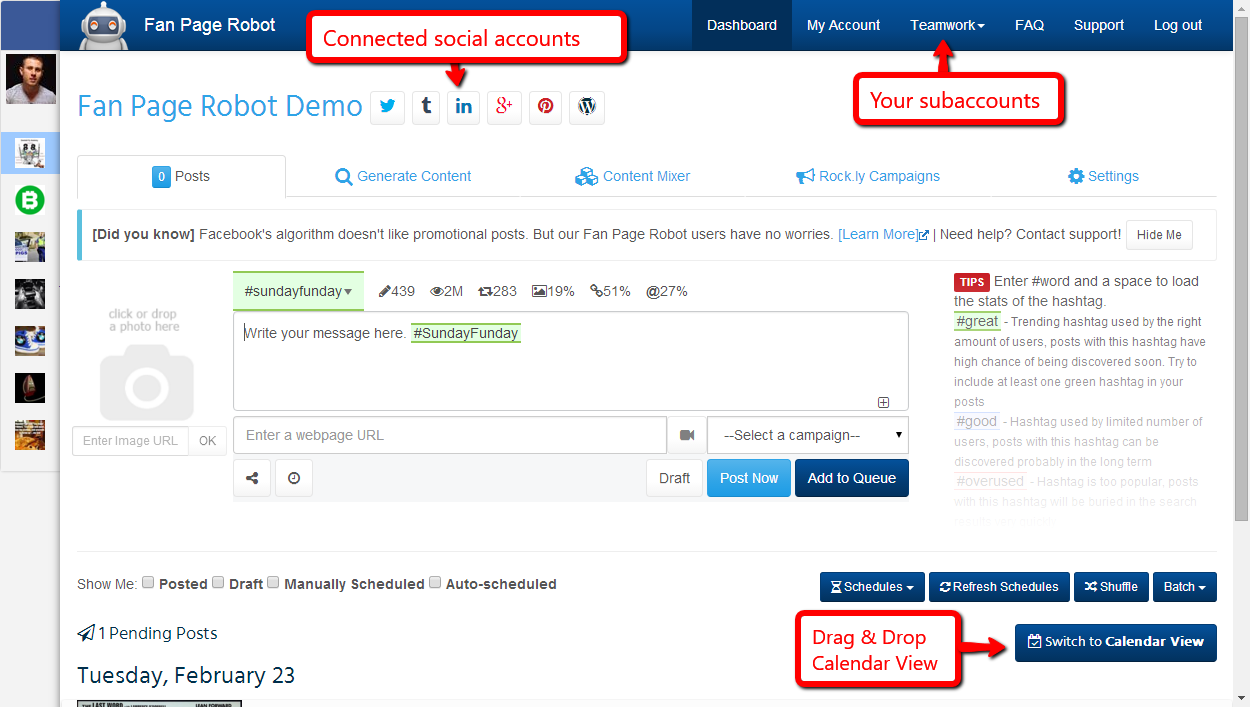Select the green B page in sidebar
This screenshot has width=1250, height=707.
(29, 201)
